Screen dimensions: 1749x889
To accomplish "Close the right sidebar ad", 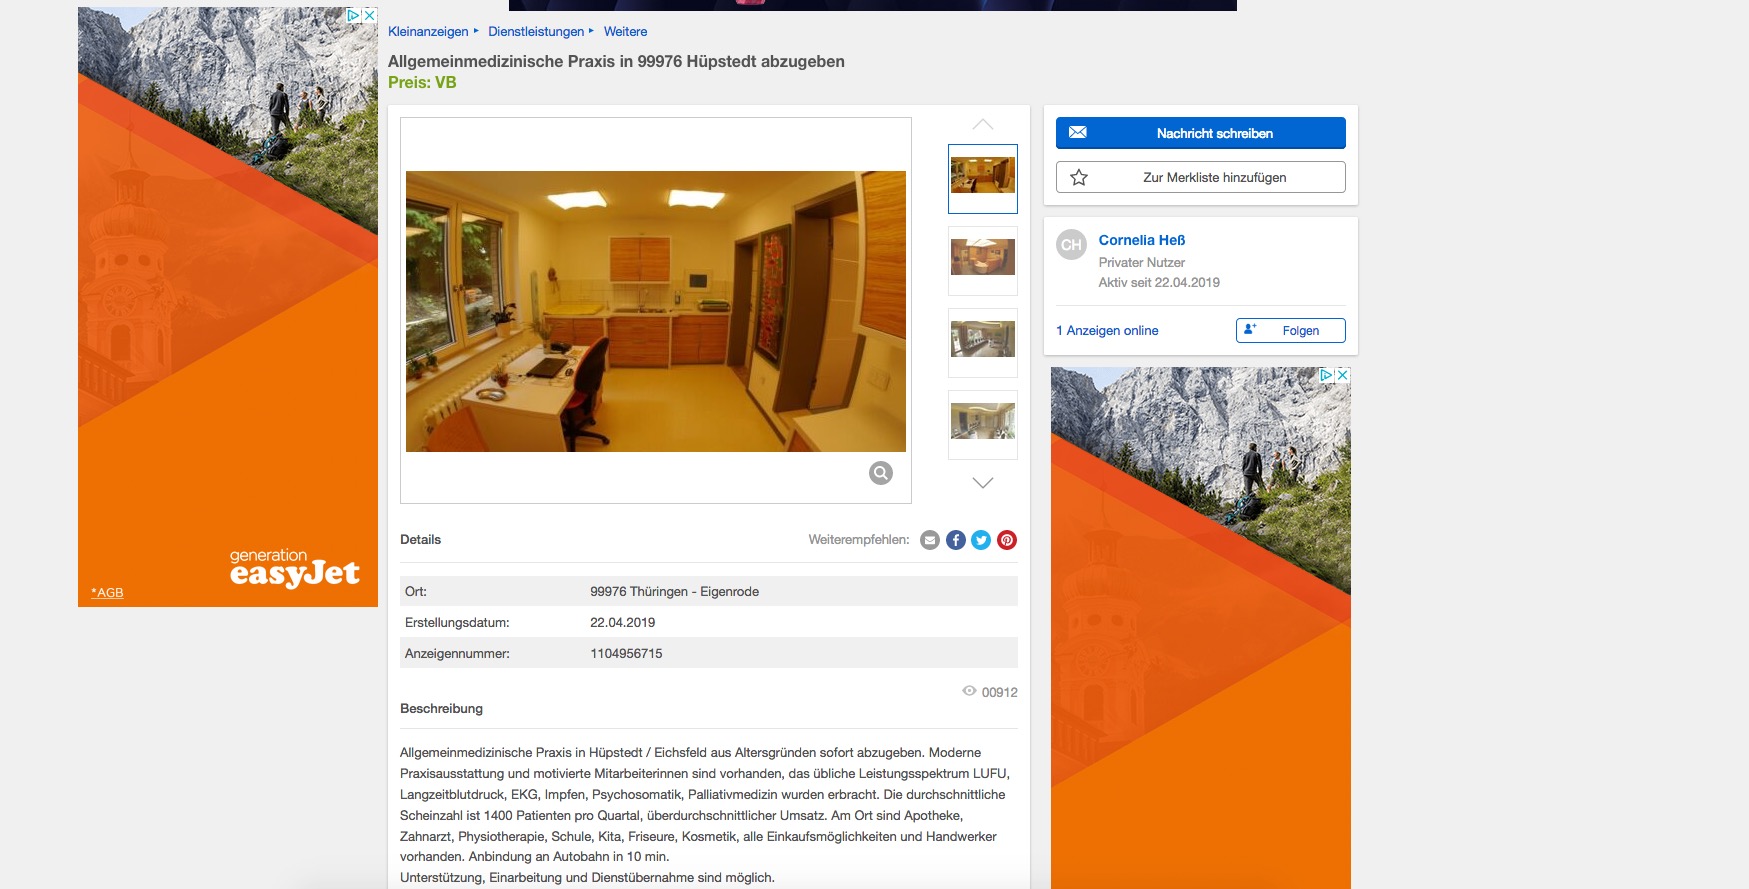I will [x=1342, y=375].
